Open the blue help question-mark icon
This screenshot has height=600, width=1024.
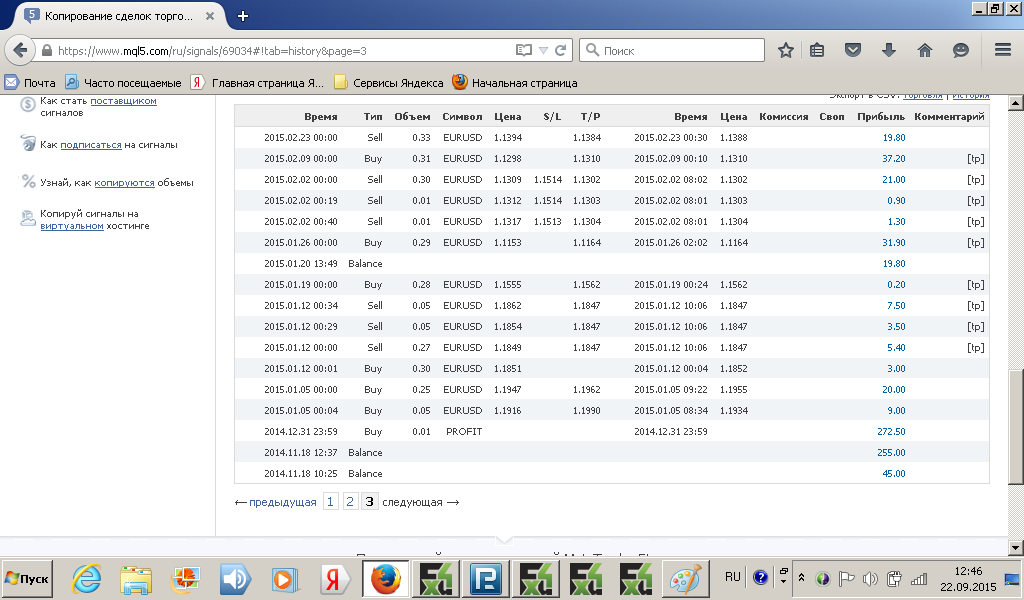(760, 577)
